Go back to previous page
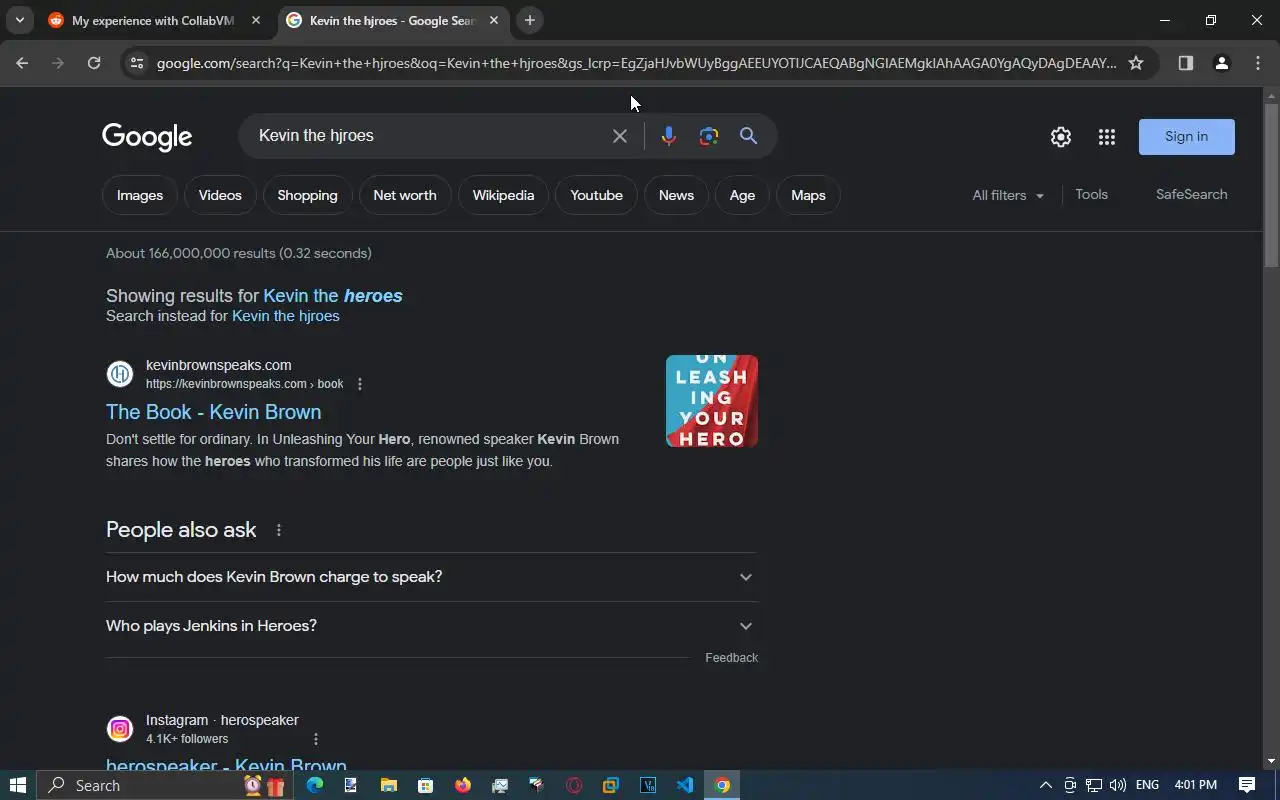This screenshot has width=1280, height=800. click(x=22, y=63)
